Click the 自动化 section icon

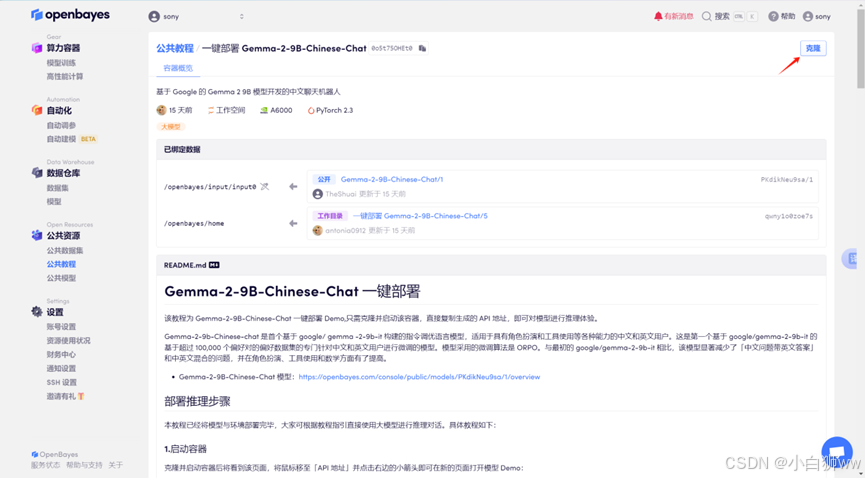tap(37, 110)
